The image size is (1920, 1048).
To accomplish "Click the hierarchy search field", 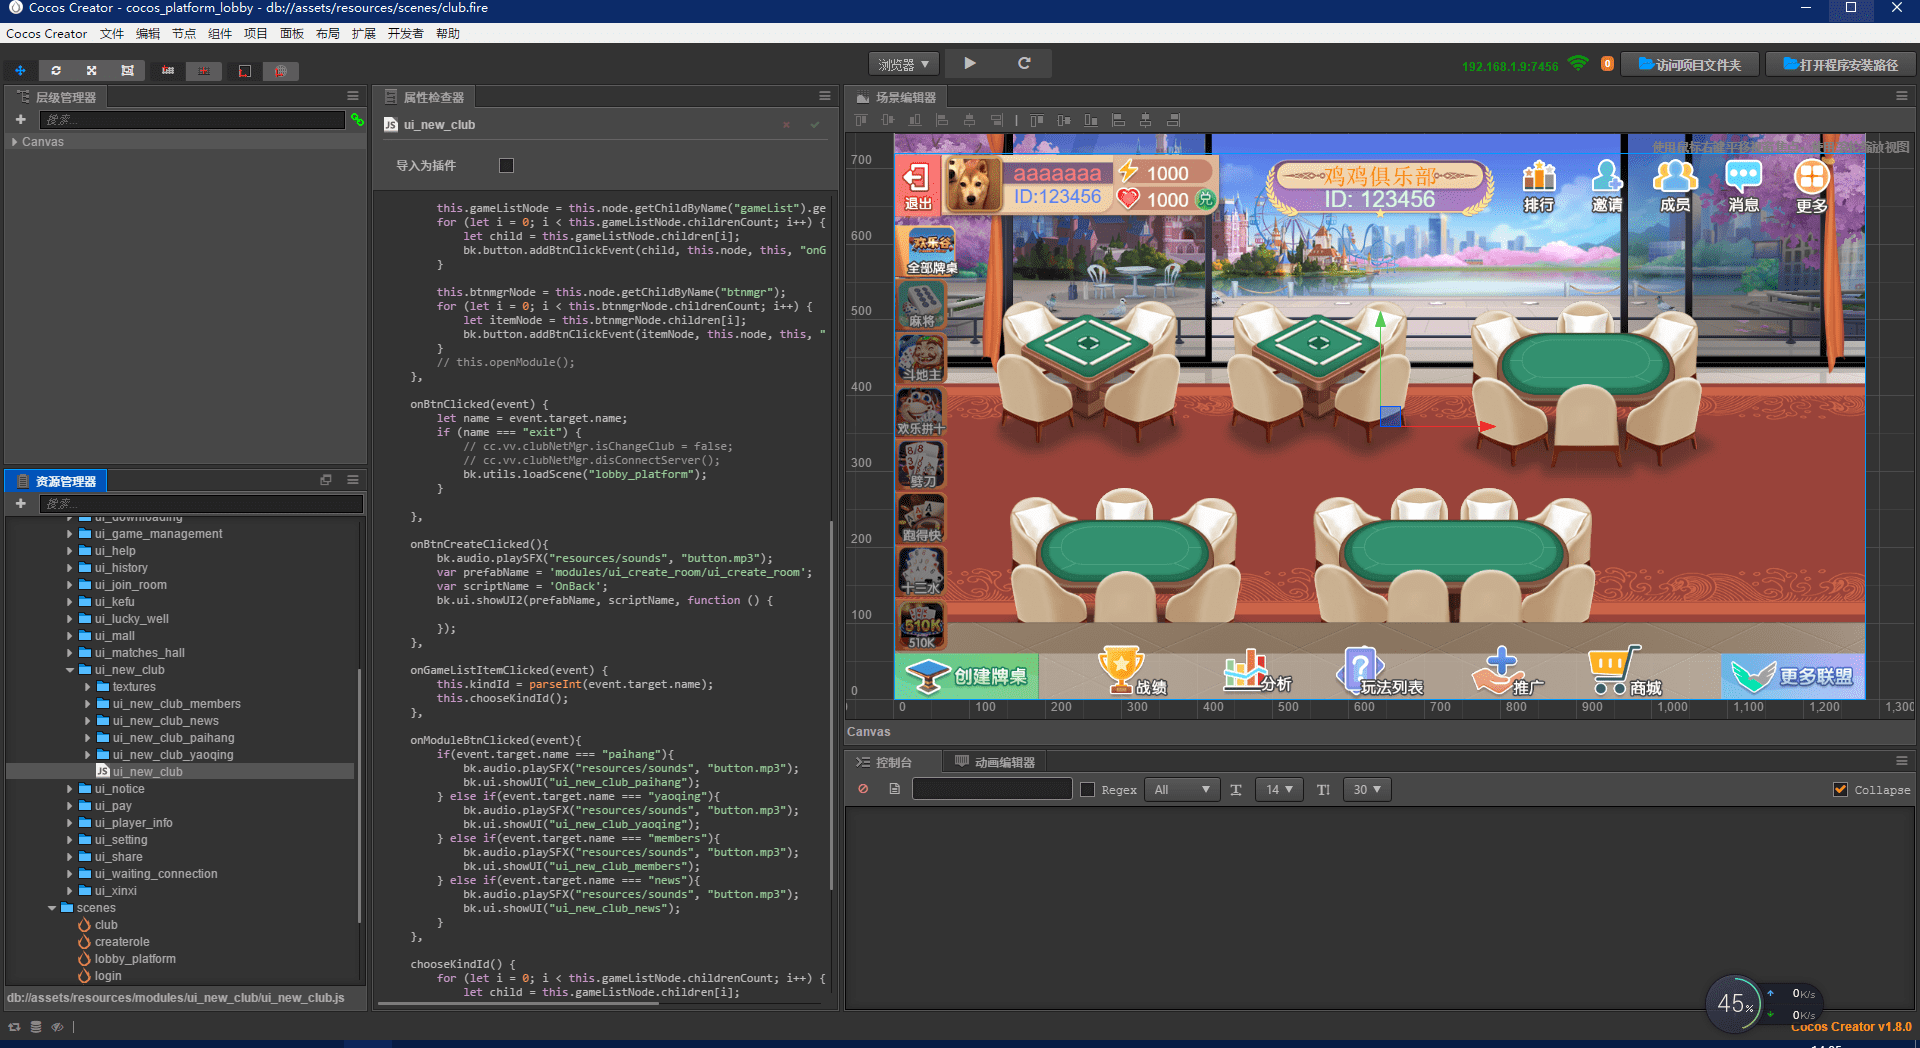I will point(192,119).
